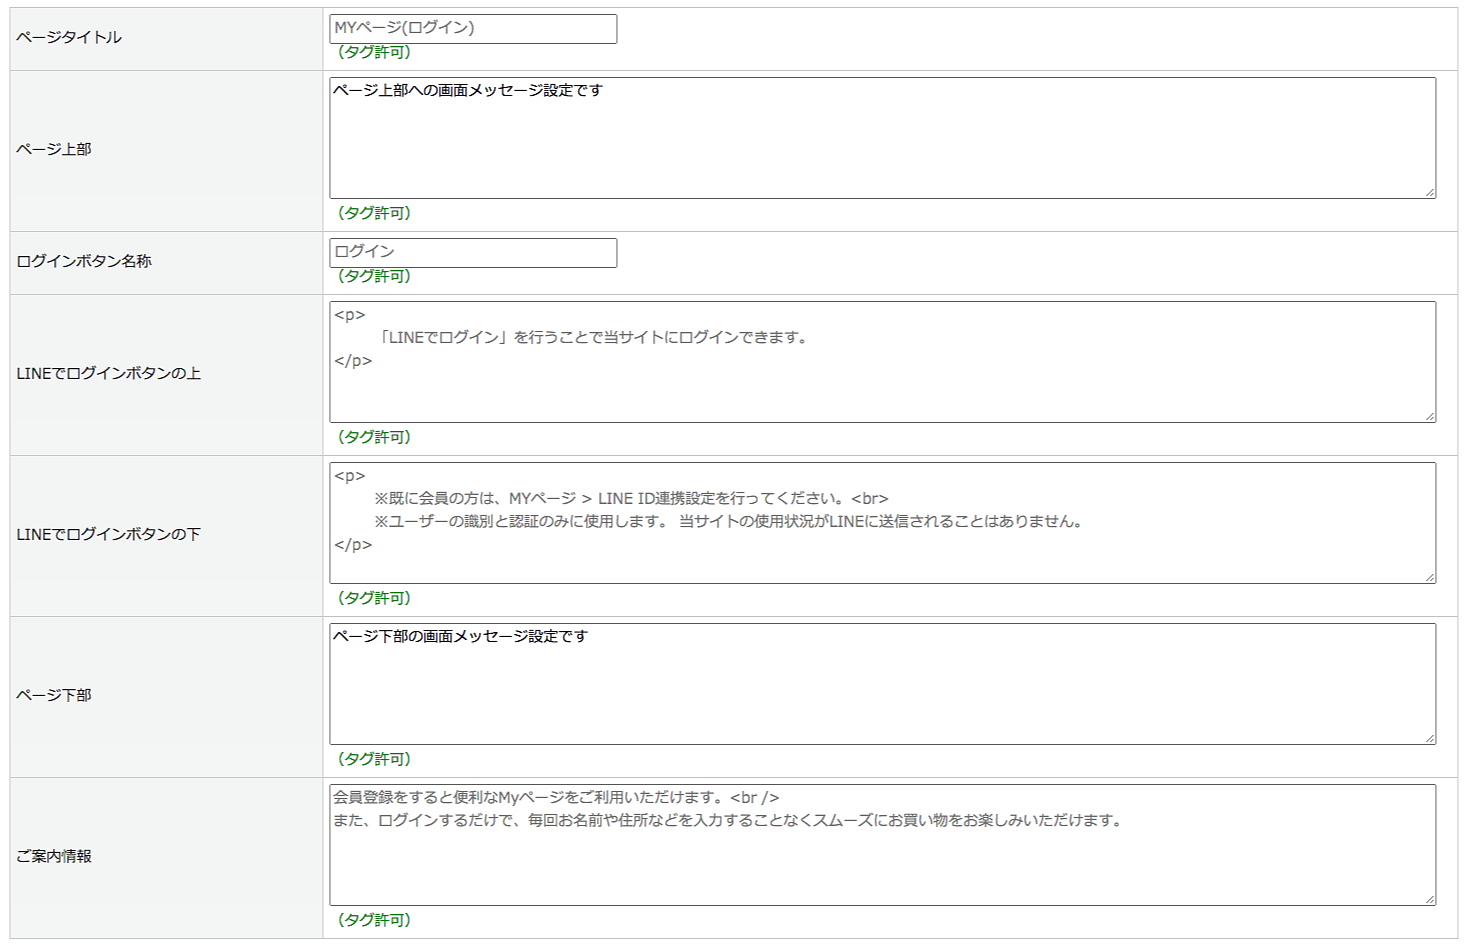Focus the LINEでログインボタンの上 textarea
Image resolution: width=1467 pixels, height=948 pixels.
(x=881, y=362)
